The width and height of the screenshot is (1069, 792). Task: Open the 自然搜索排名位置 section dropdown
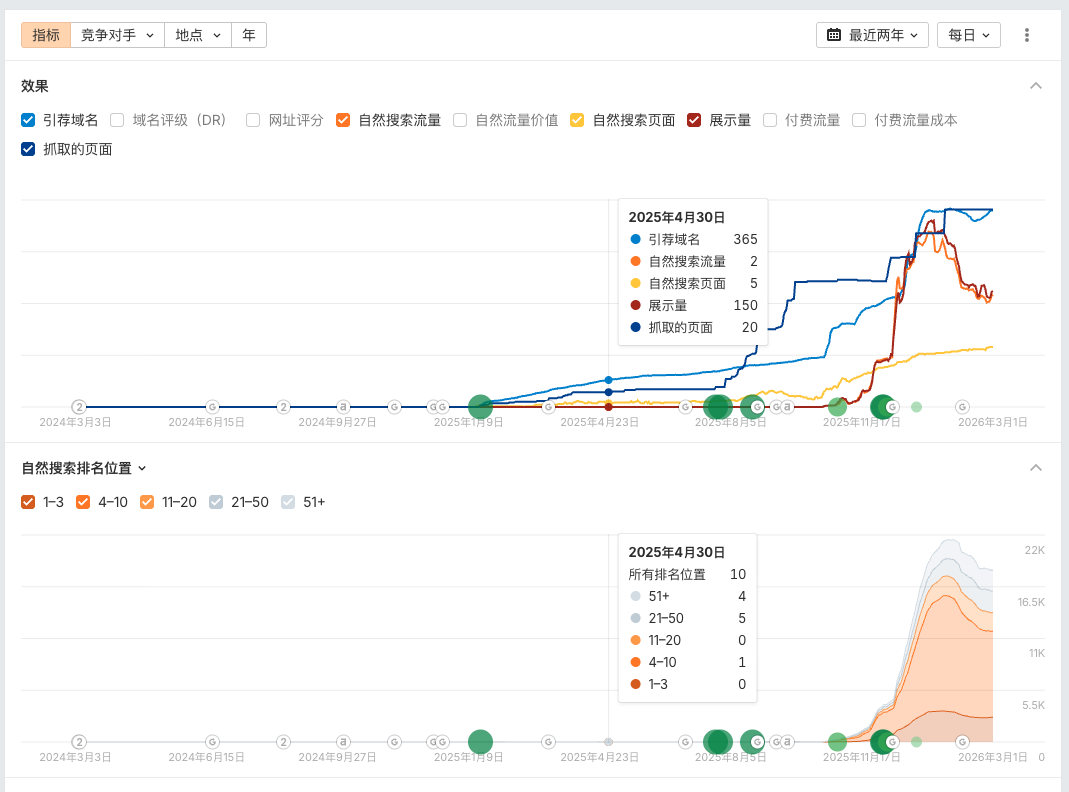point(84,468)
